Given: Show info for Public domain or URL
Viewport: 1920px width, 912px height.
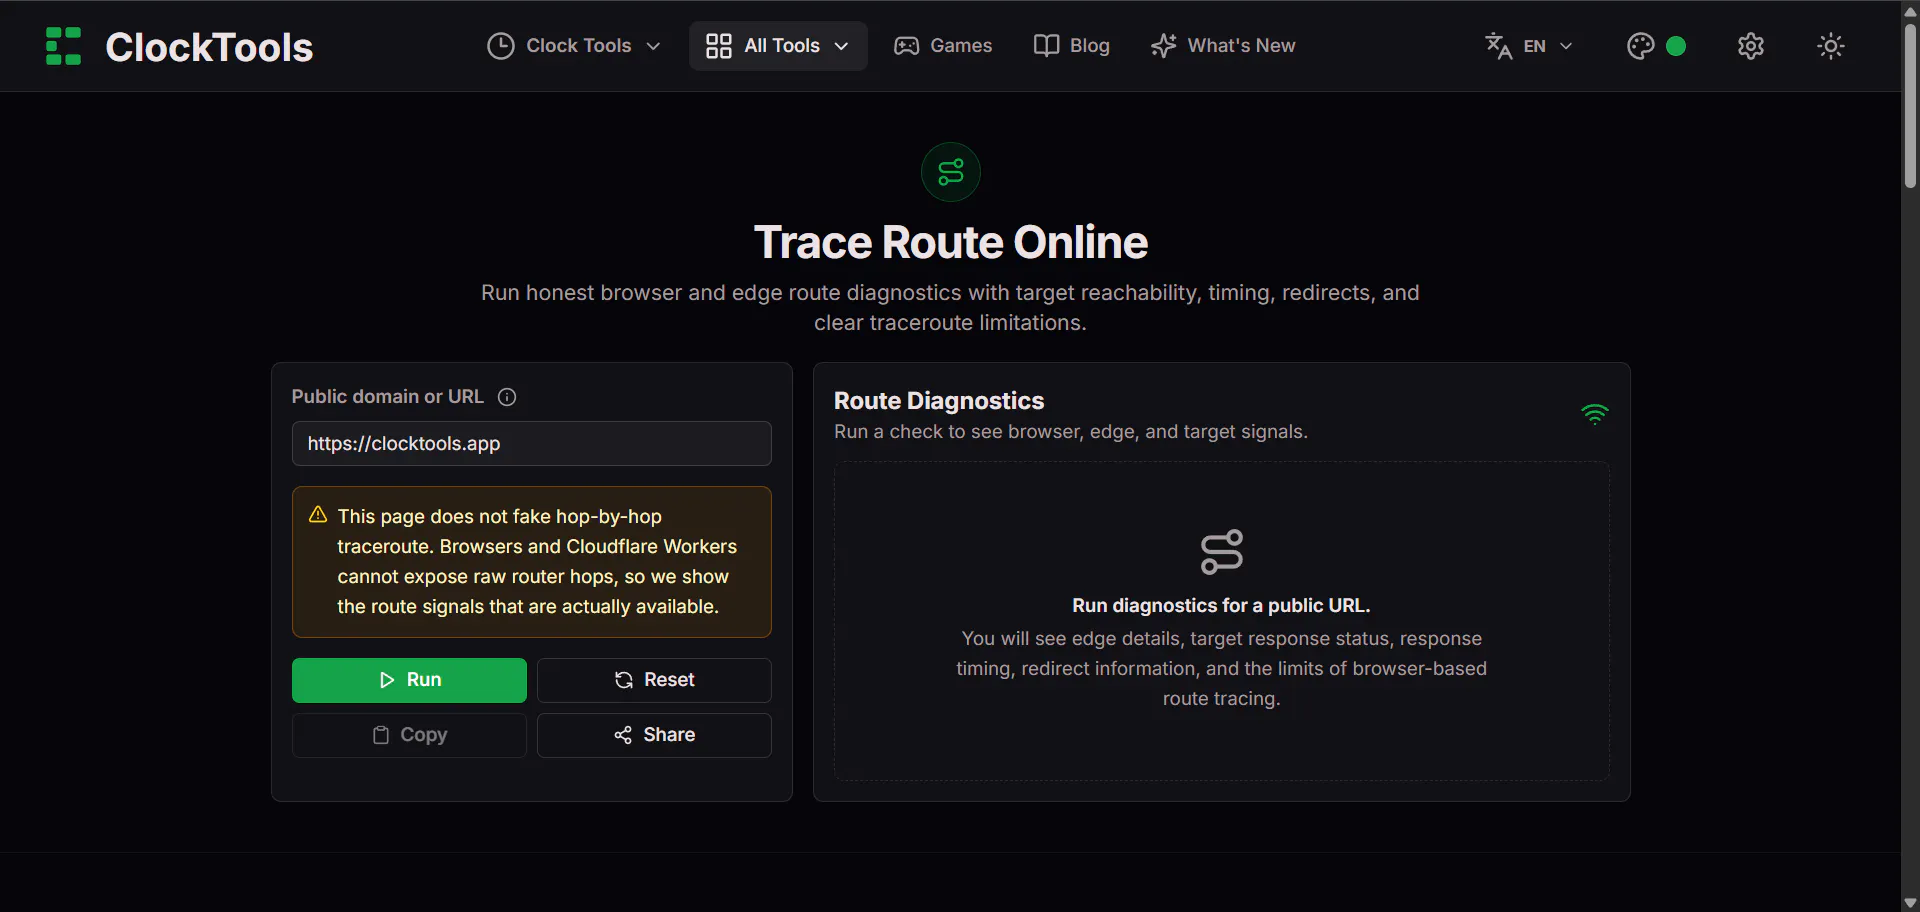Looking at the screenshot, I should tap(507, 397).
